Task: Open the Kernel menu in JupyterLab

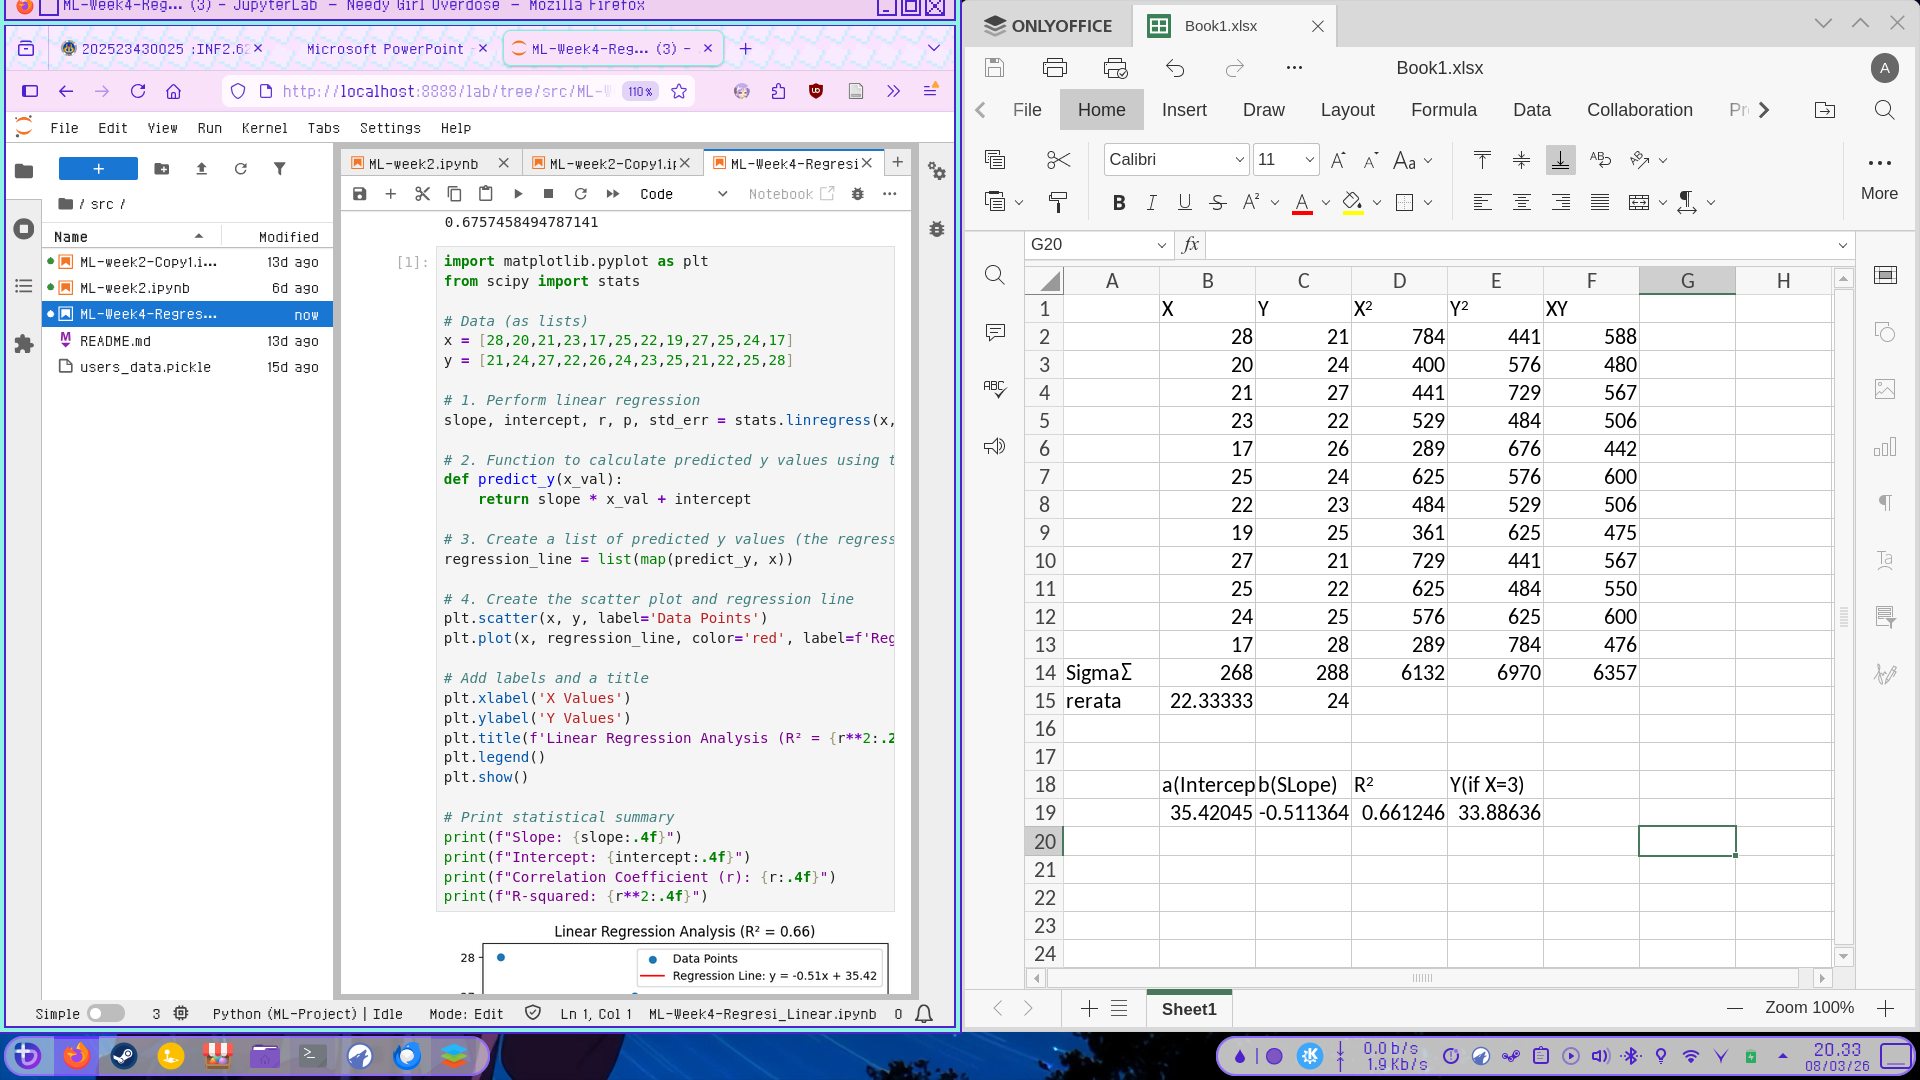Action: pyautogui.click(x=264, y=128)
